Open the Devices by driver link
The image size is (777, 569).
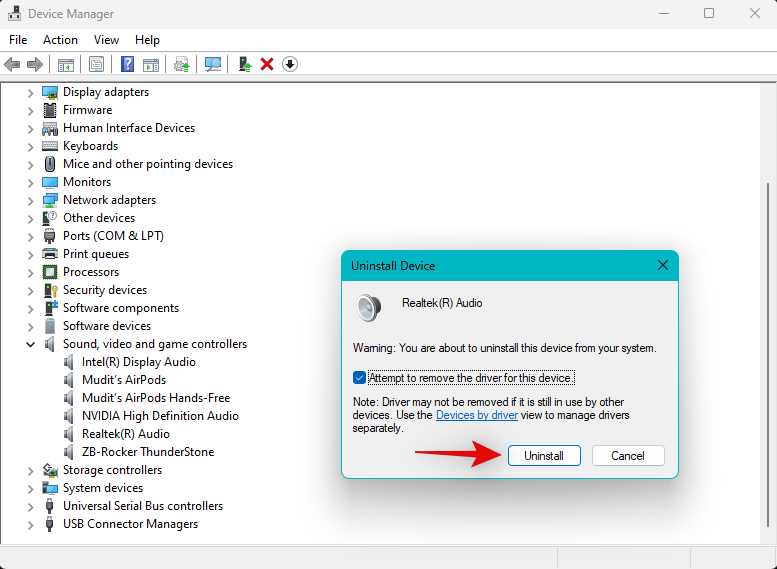click(x=477, y=415)
